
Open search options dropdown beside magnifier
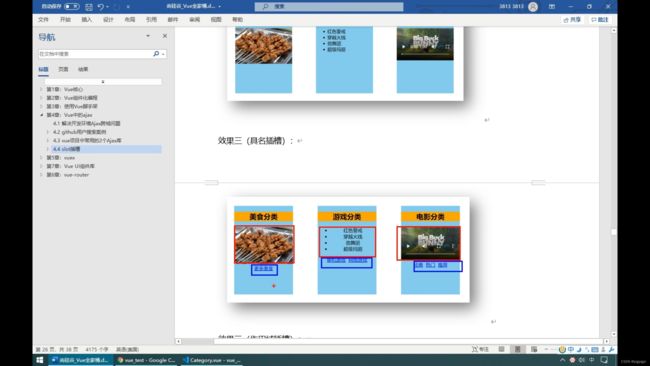coord(163,54)
